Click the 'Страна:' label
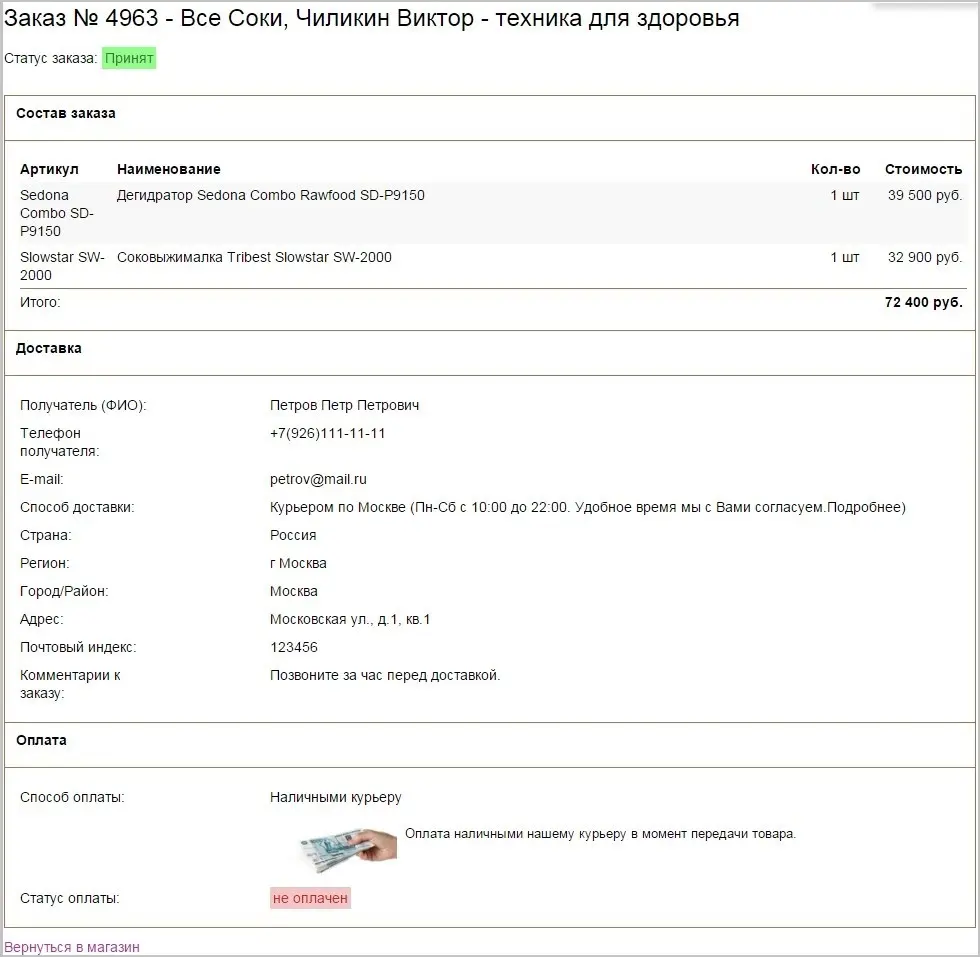Screen dimensions: 980x957 pyautogui.click(x=46, y=535)
